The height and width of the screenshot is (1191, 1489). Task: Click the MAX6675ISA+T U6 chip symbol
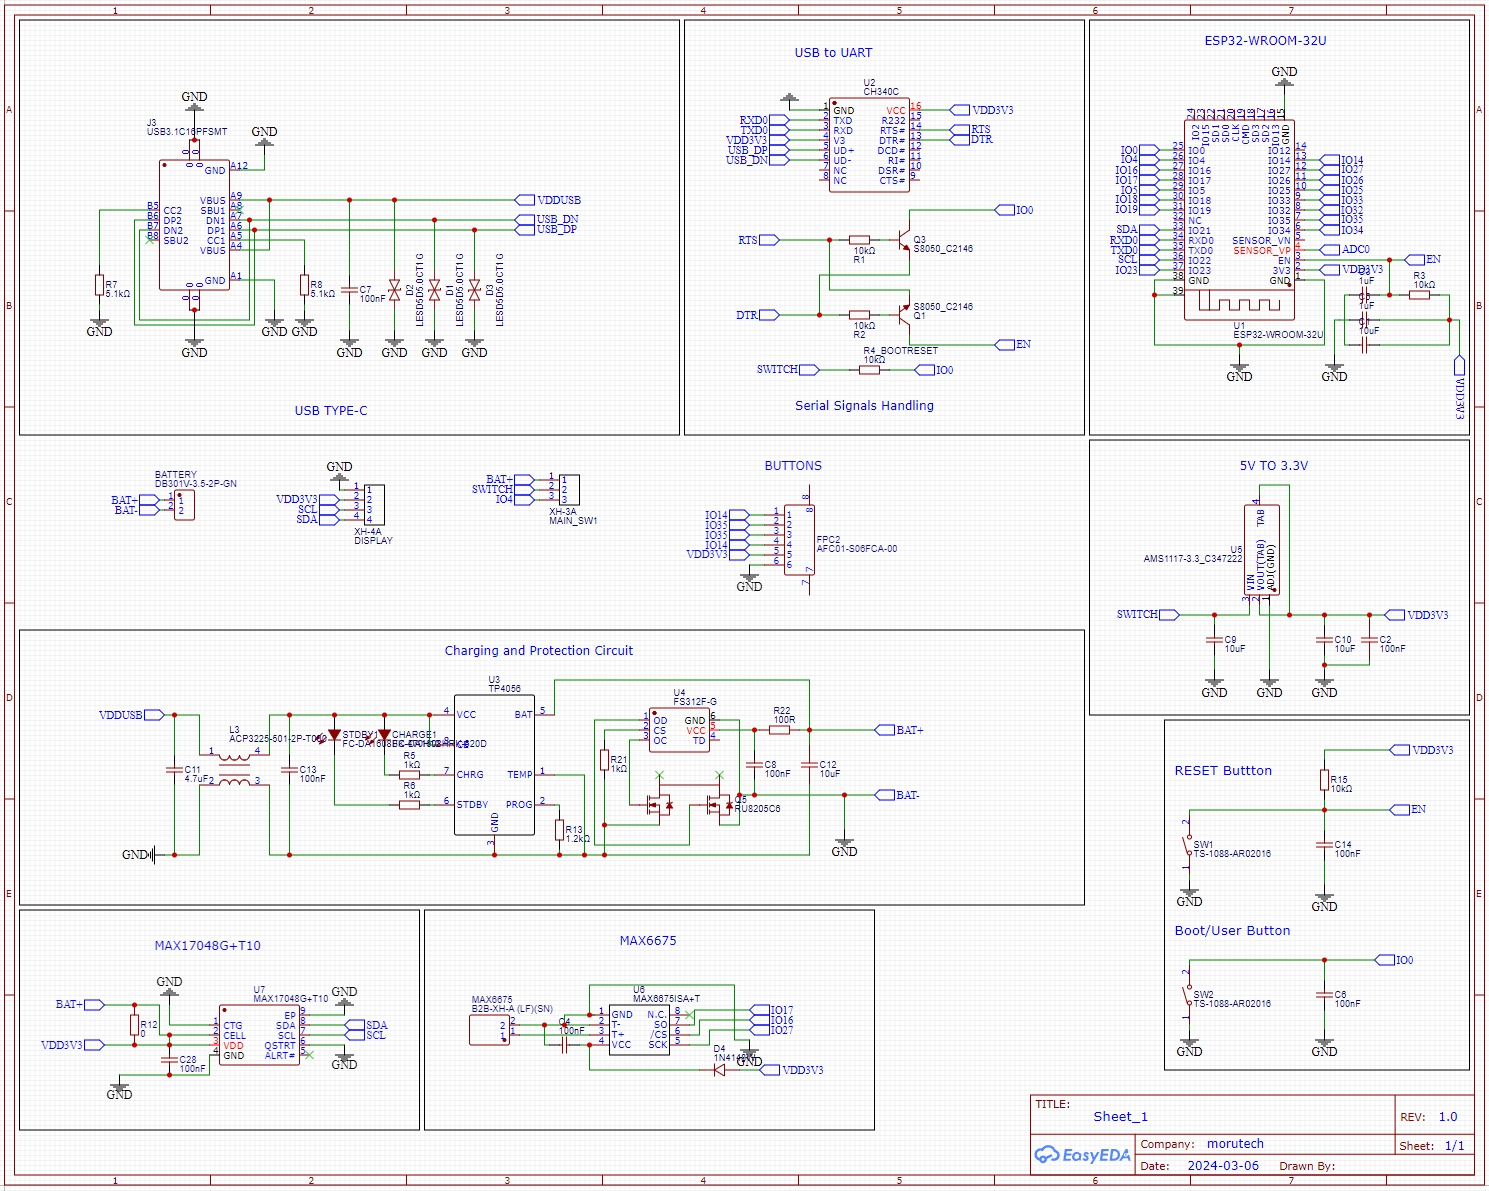coord(639,1029)
